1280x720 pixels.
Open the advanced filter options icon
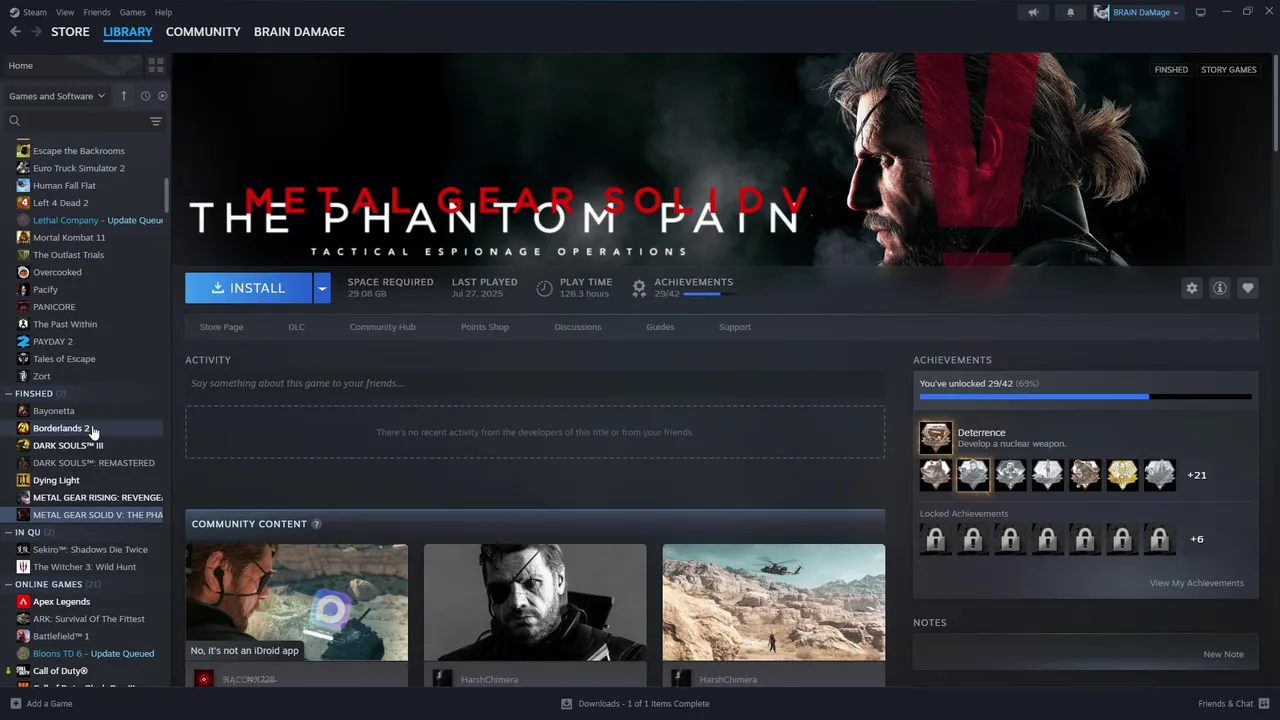point(156,121)
